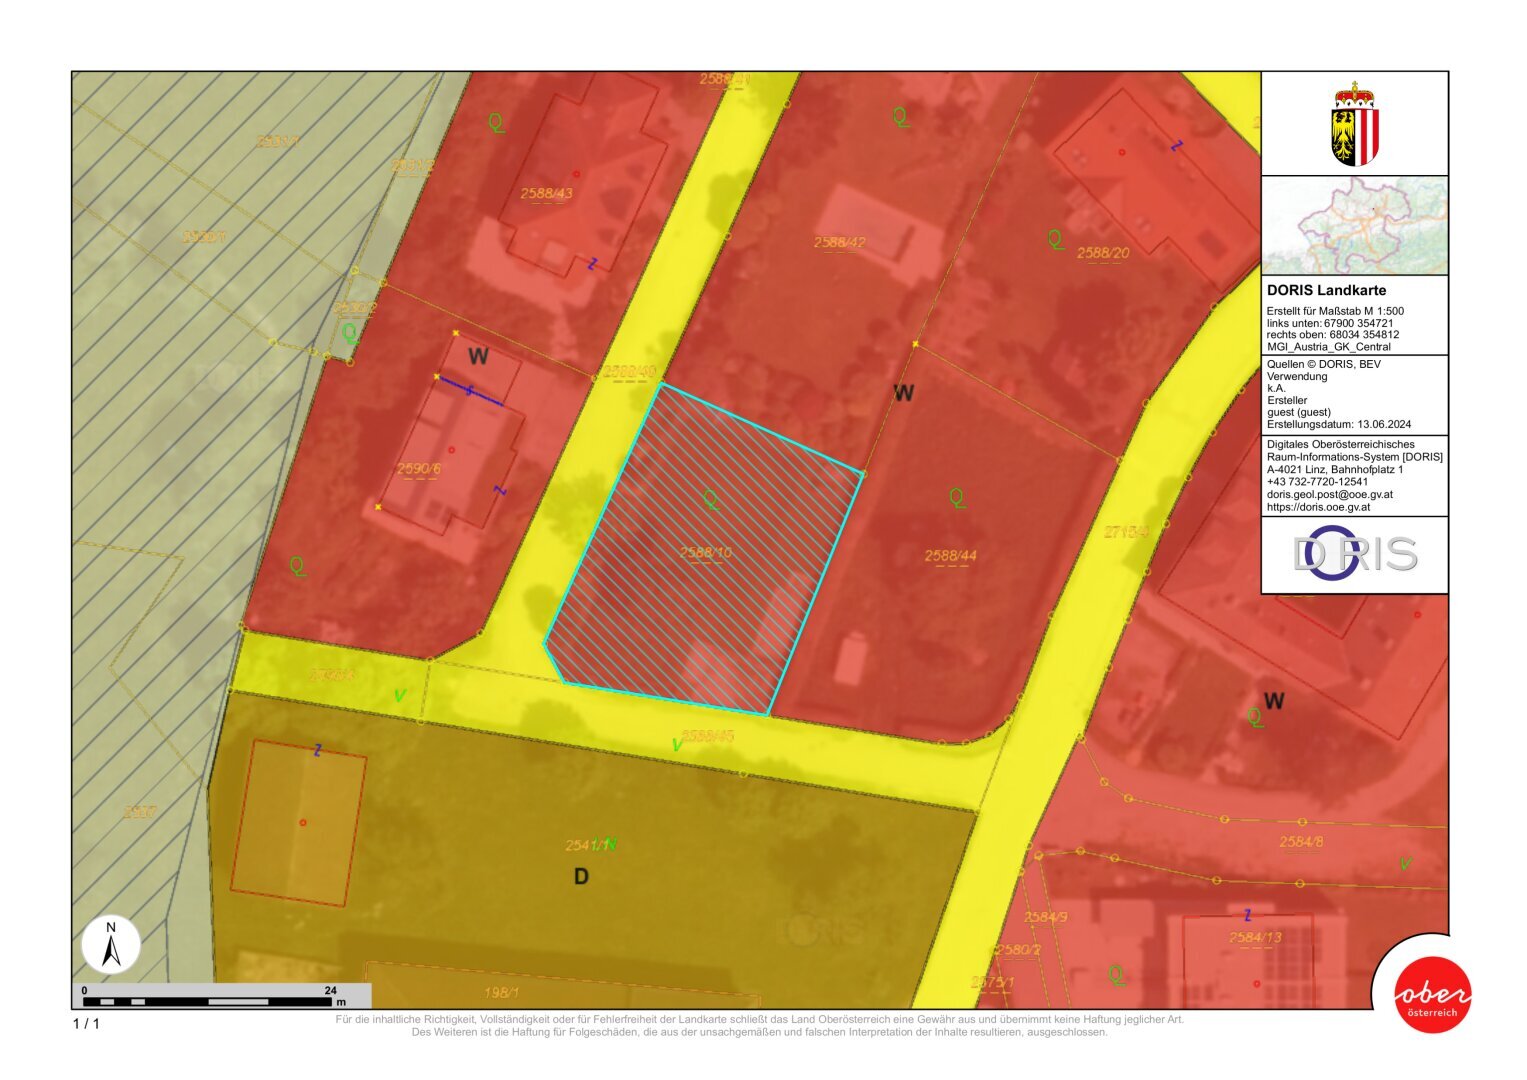The height and width of the screenshot is (1080, 1527).
Task: Click the Upper Austria coat of arms
Action: point(1355,124)
